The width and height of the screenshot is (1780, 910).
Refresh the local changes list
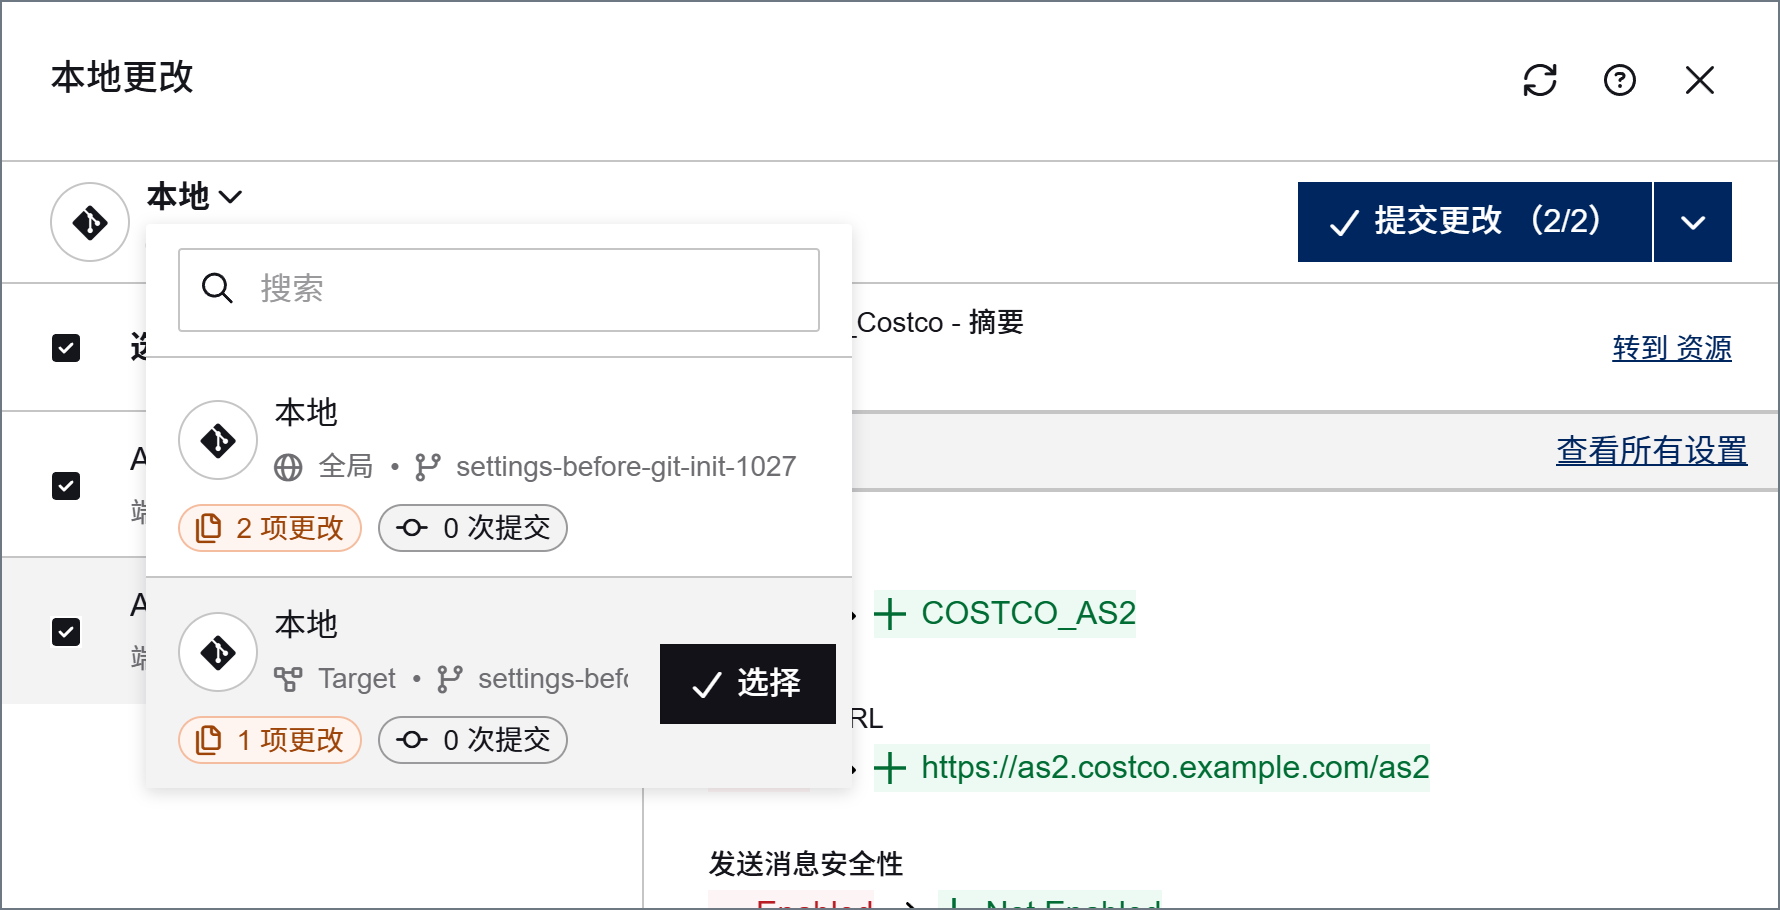pyautogui.click(x=1540, y=80)
